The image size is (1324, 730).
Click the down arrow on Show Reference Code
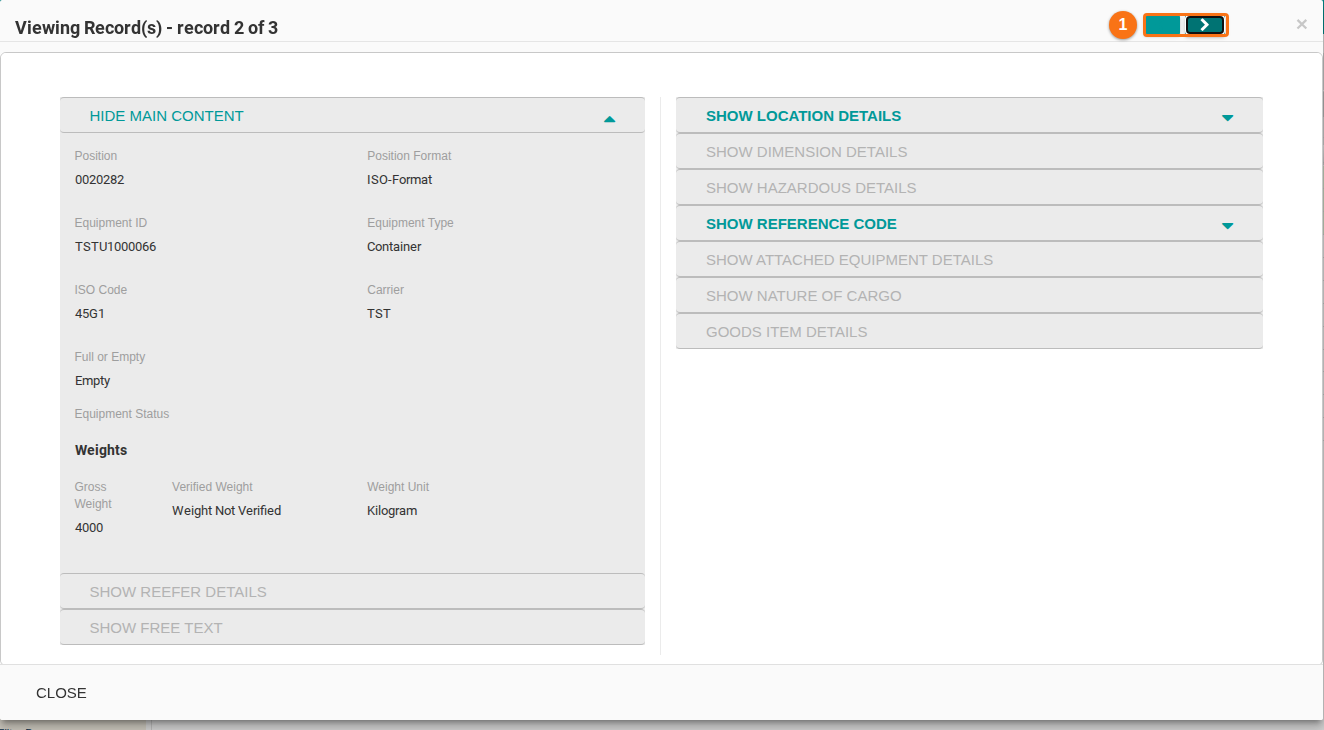(x=1227, y=225)
